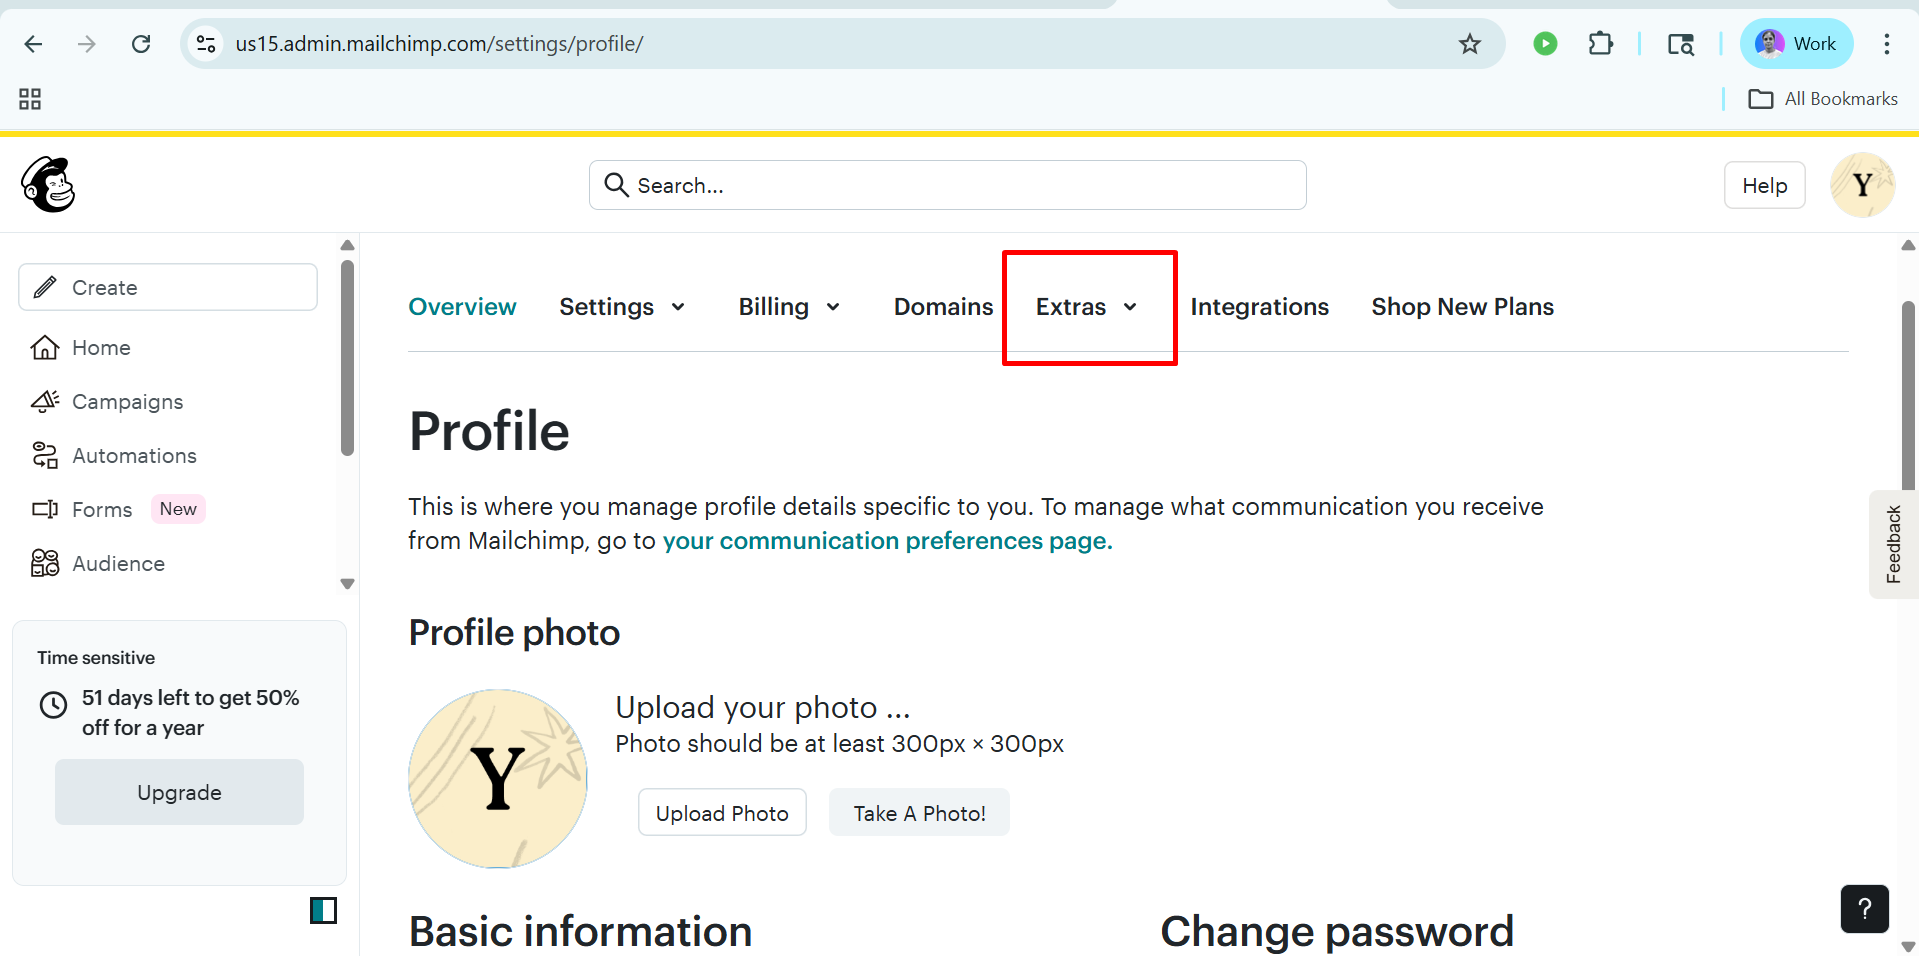Click the Upload Photo button
Image resolution: width=1919 pixels, height=956 pixels.
[x=722, y=813]
